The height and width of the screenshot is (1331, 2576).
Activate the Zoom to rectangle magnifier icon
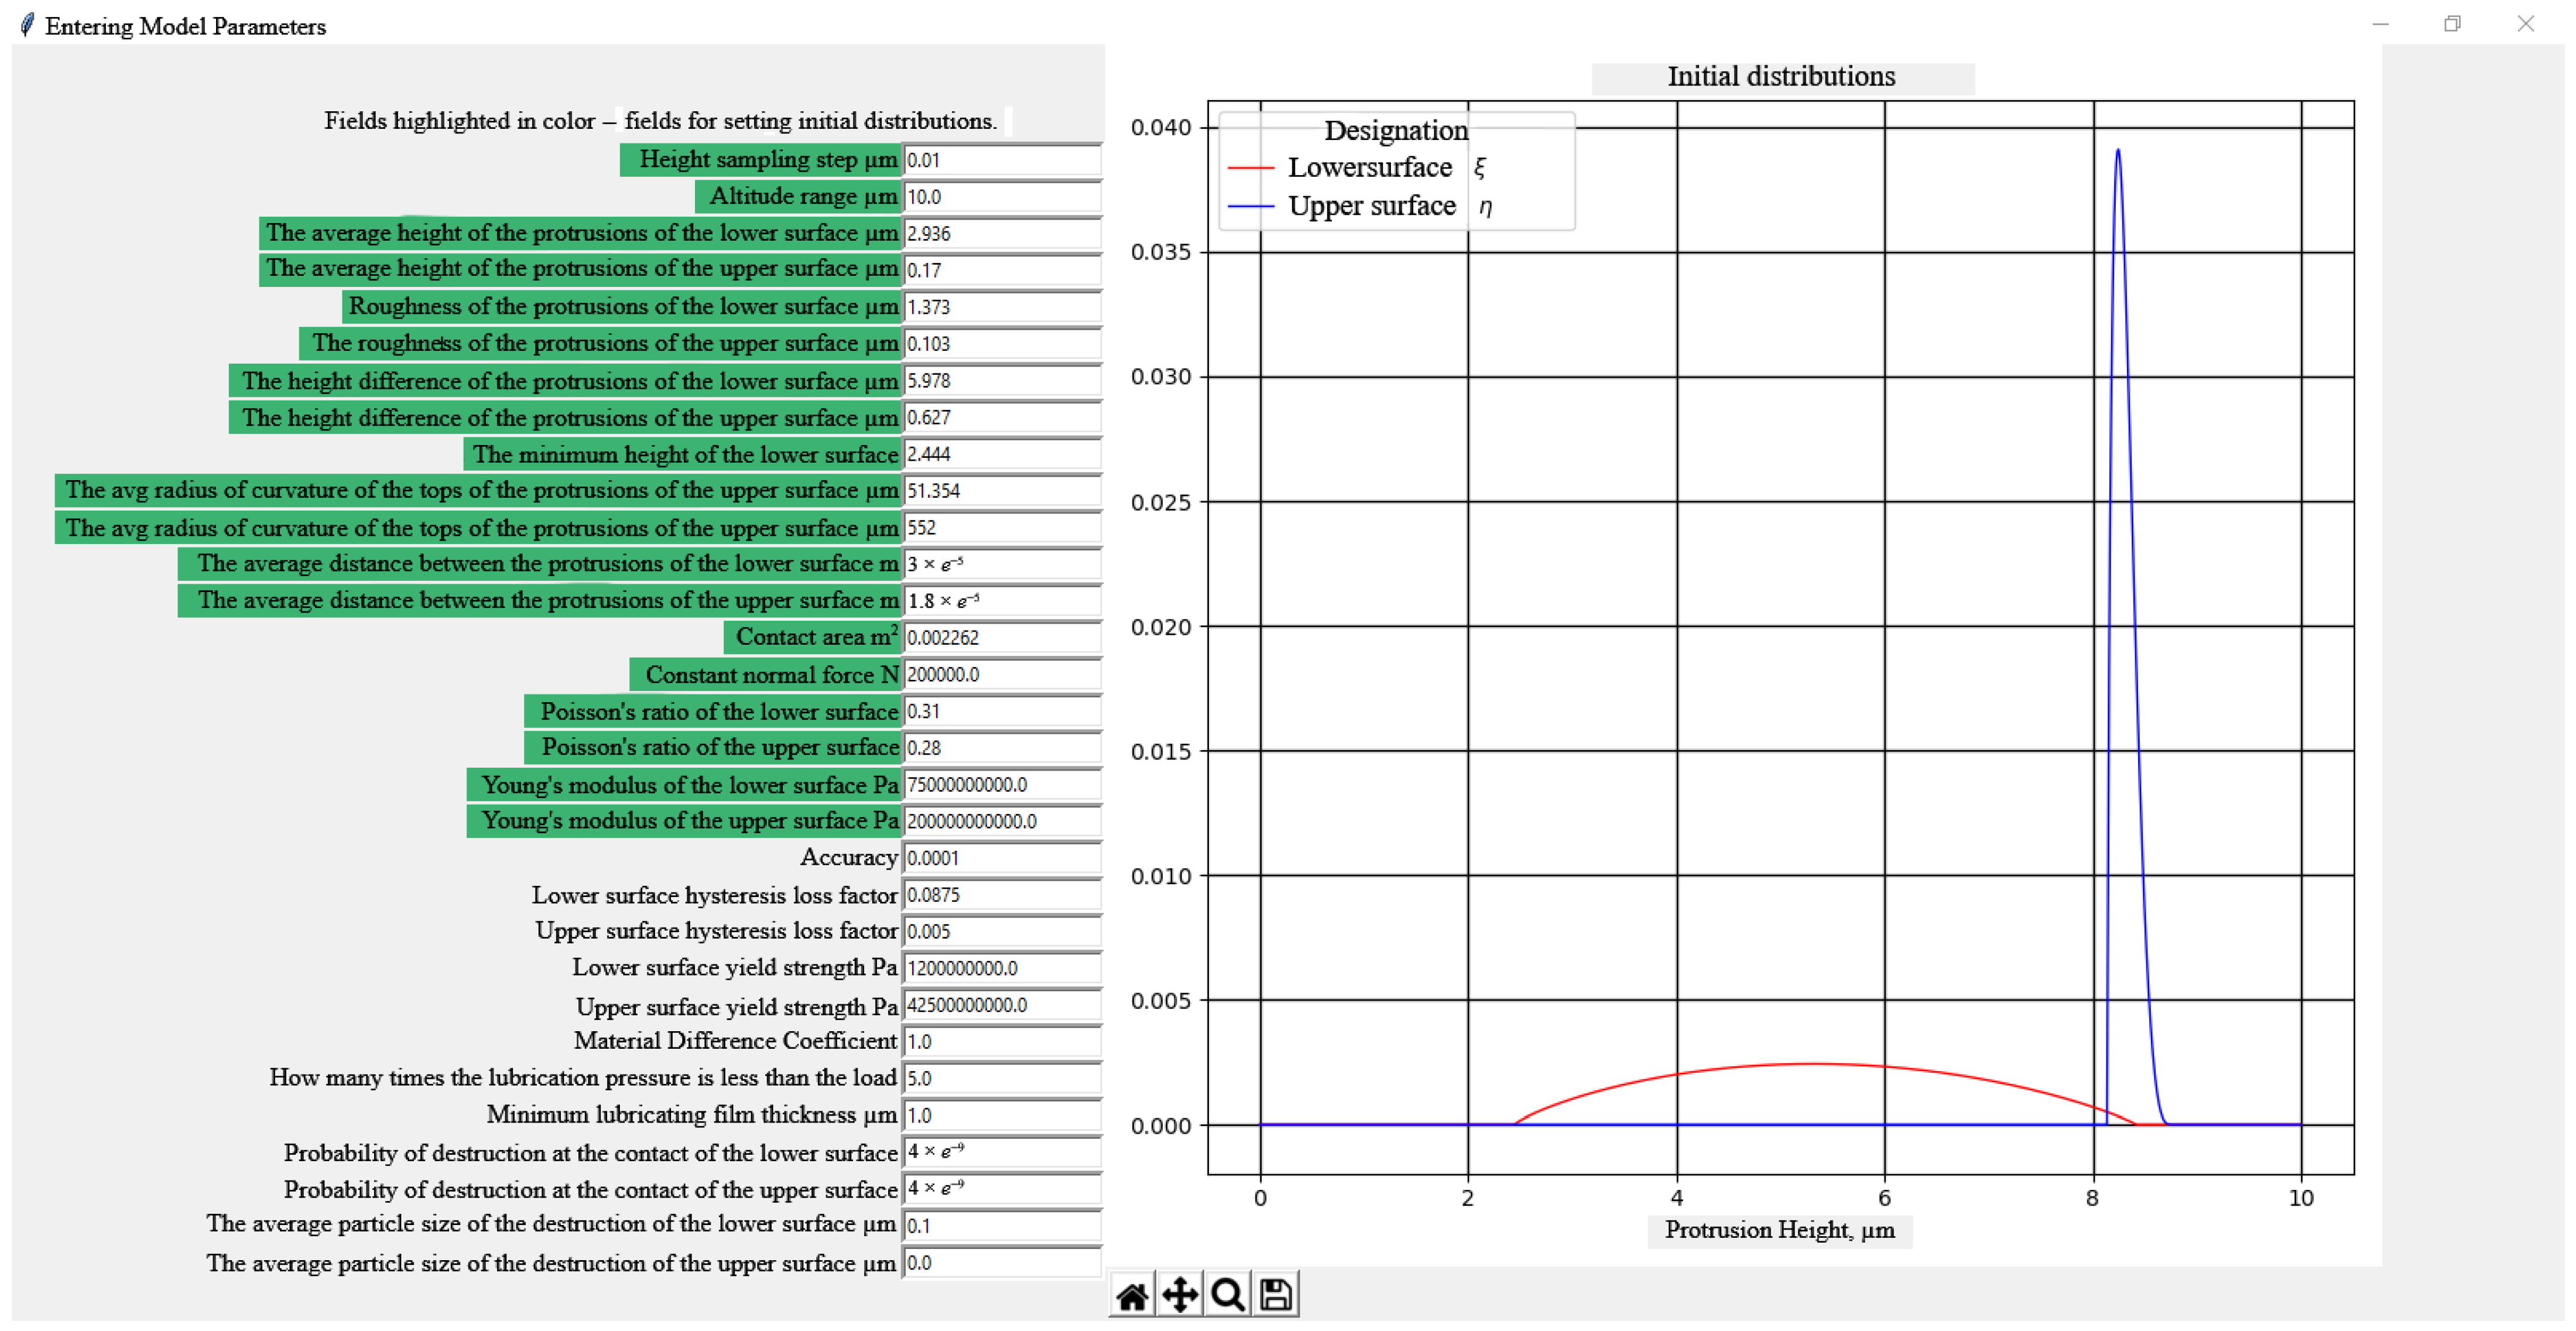tap(1227, 1296)
